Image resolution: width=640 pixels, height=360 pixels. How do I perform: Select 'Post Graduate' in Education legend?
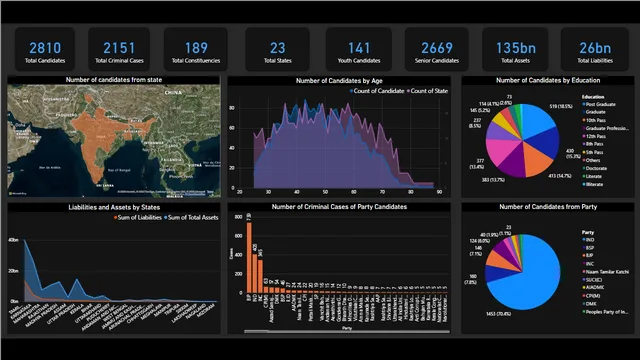pyautogui.click(x=599, y=104)
